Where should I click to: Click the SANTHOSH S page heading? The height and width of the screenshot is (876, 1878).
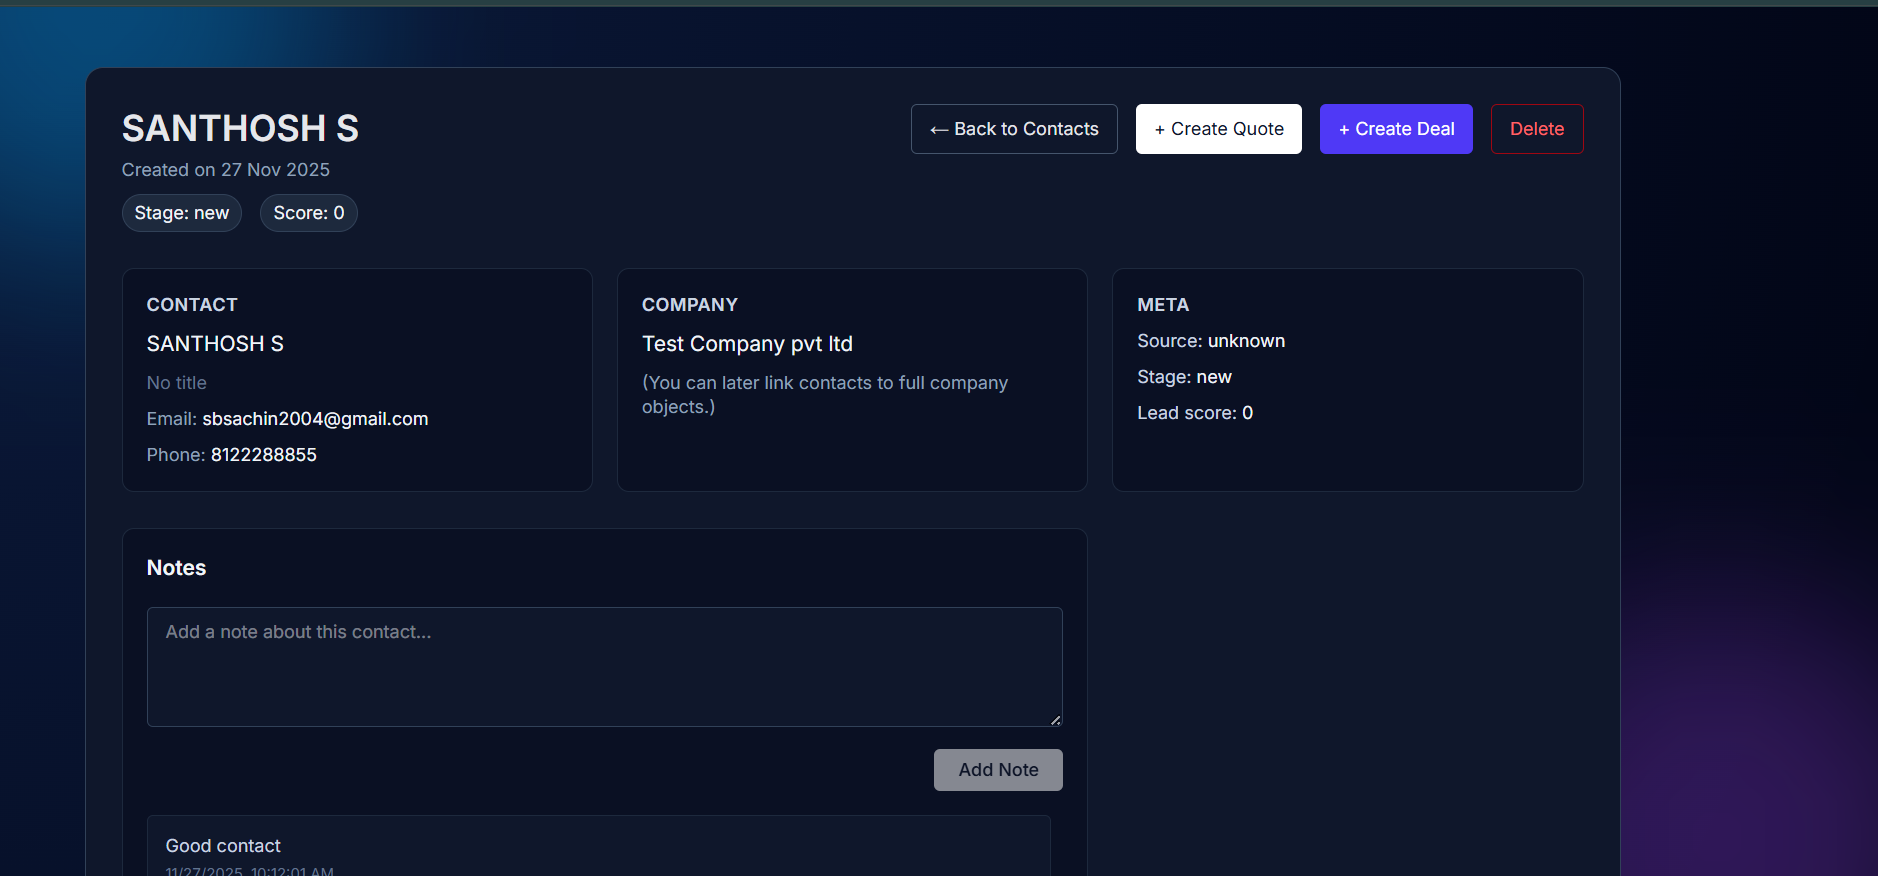(240, 128)
